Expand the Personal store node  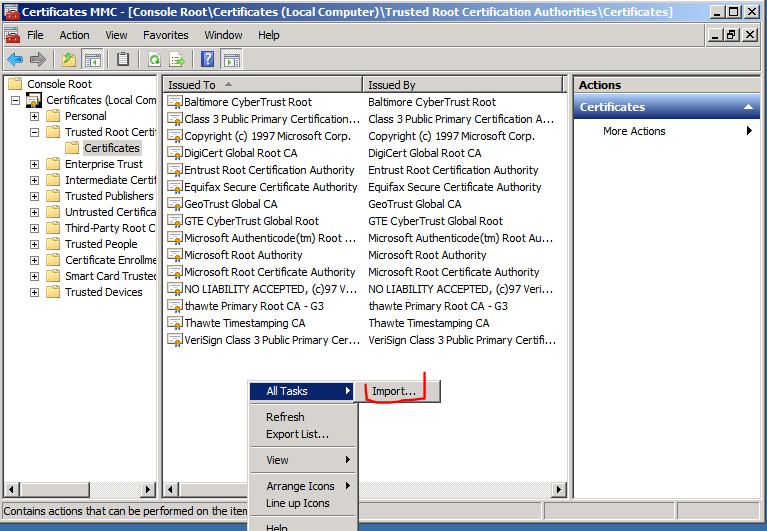(34, 116)
